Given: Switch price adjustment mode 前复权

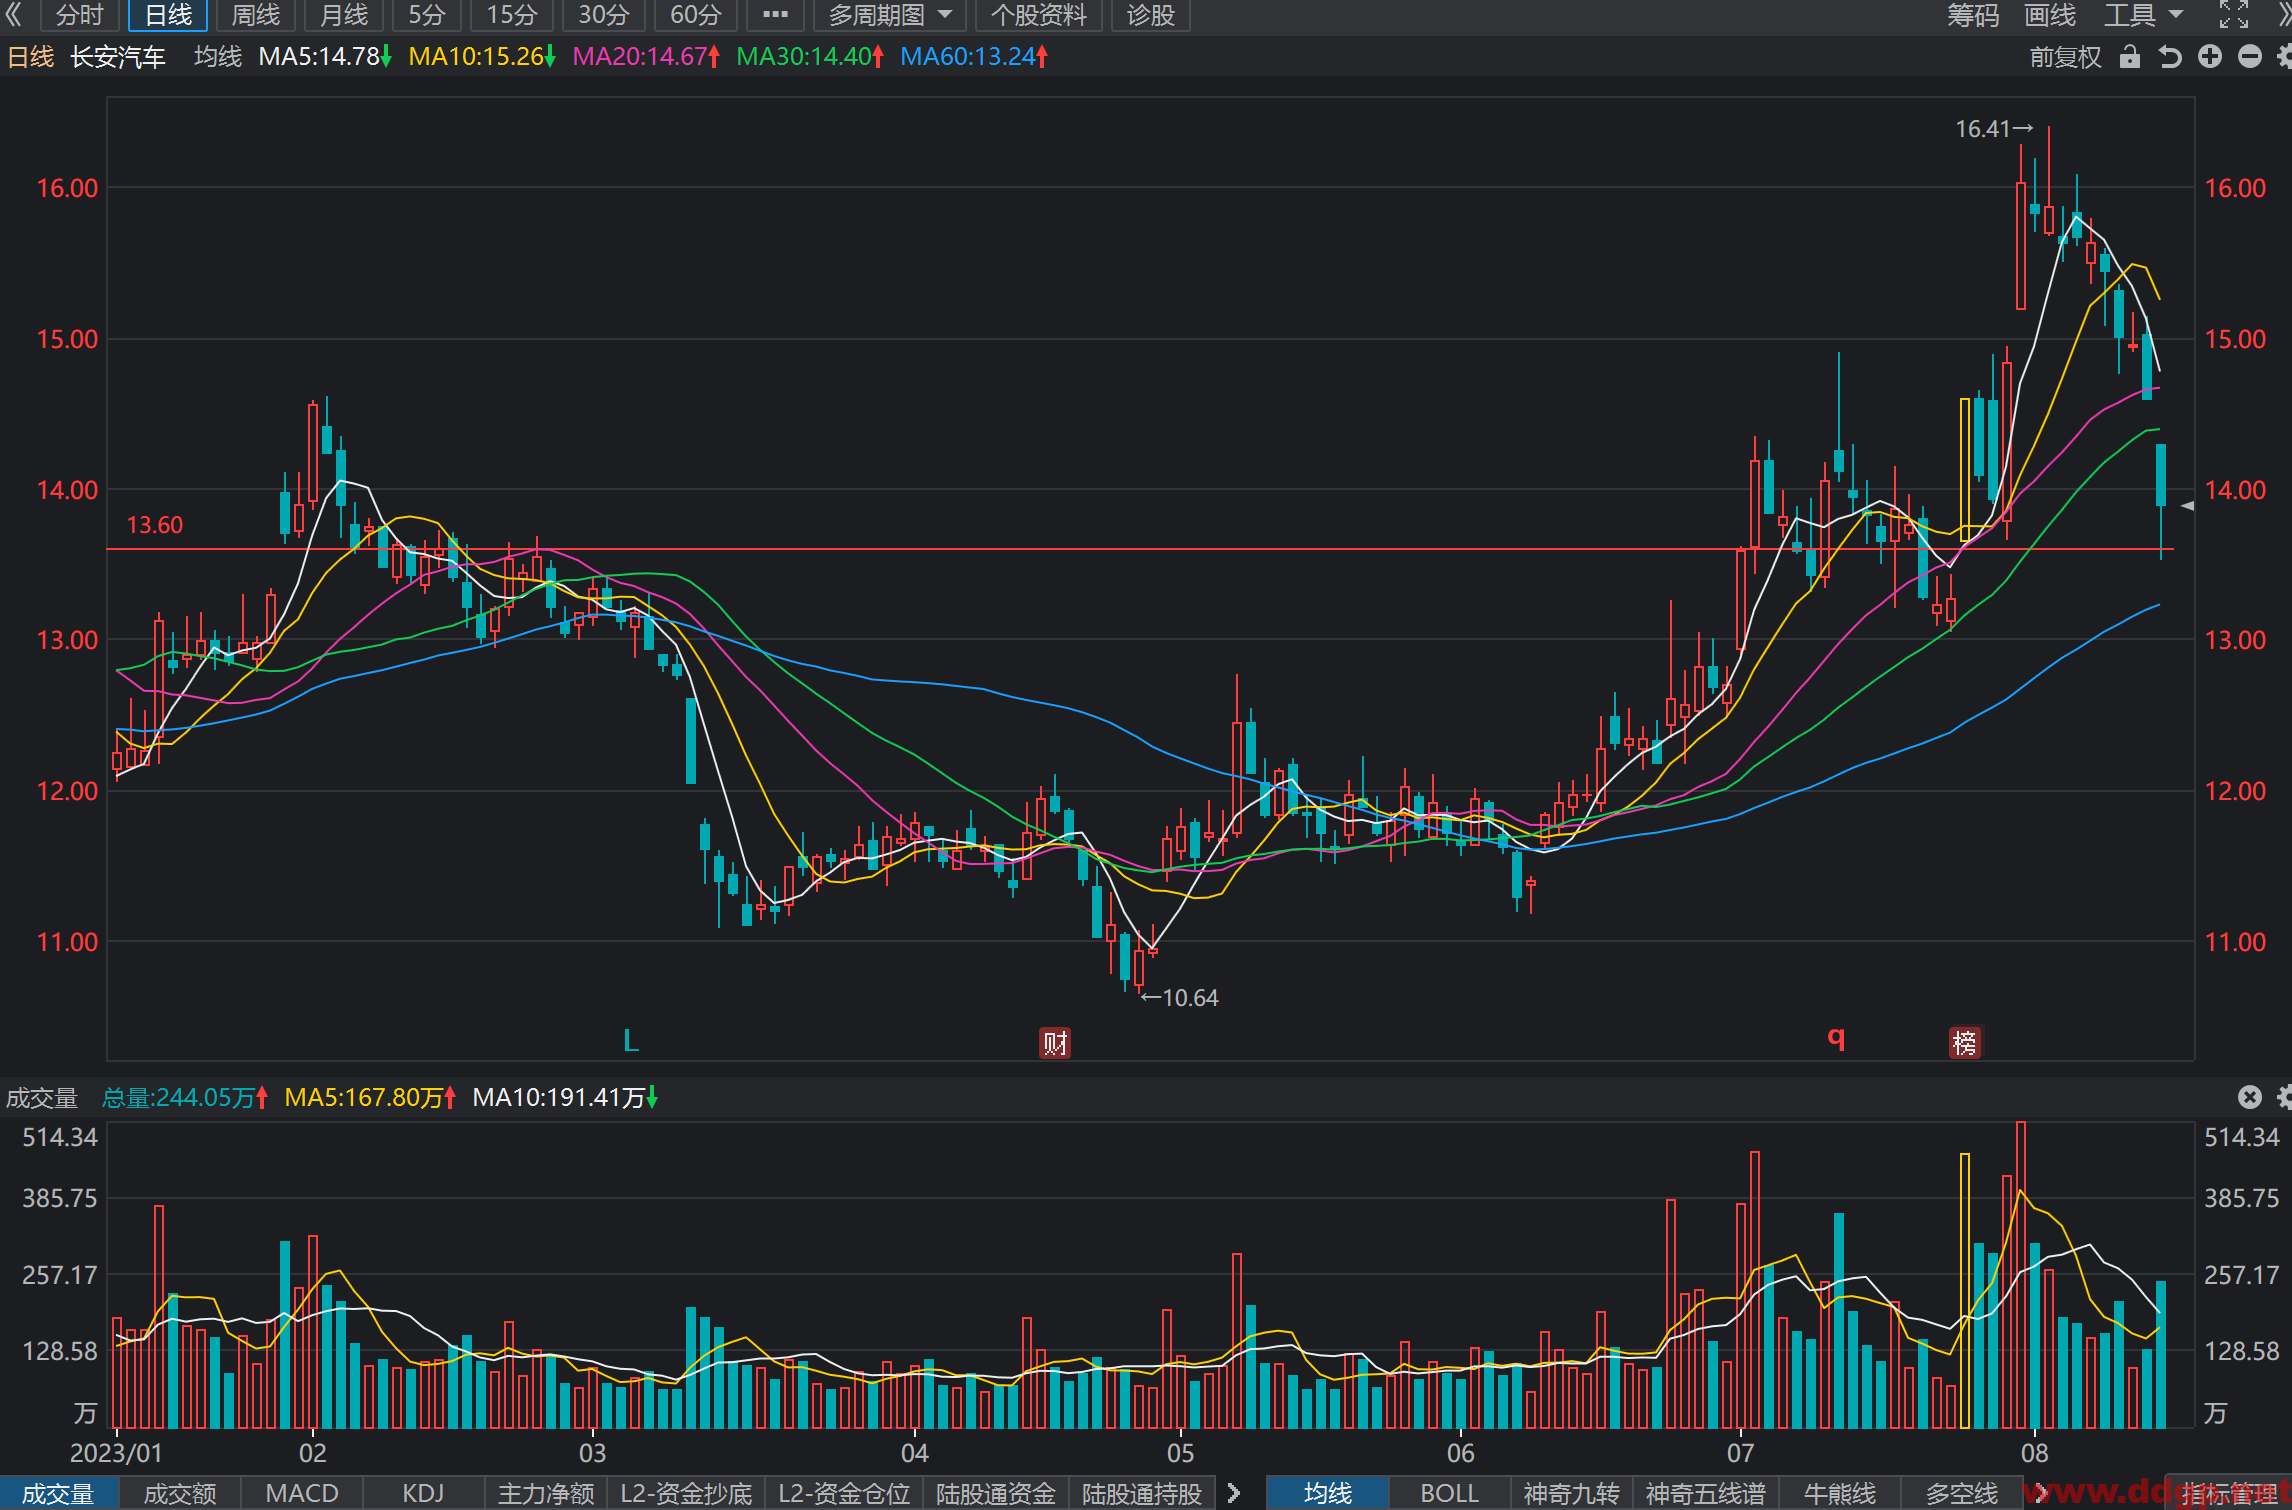Looking at the screenshot, I should pos(2065,57).
